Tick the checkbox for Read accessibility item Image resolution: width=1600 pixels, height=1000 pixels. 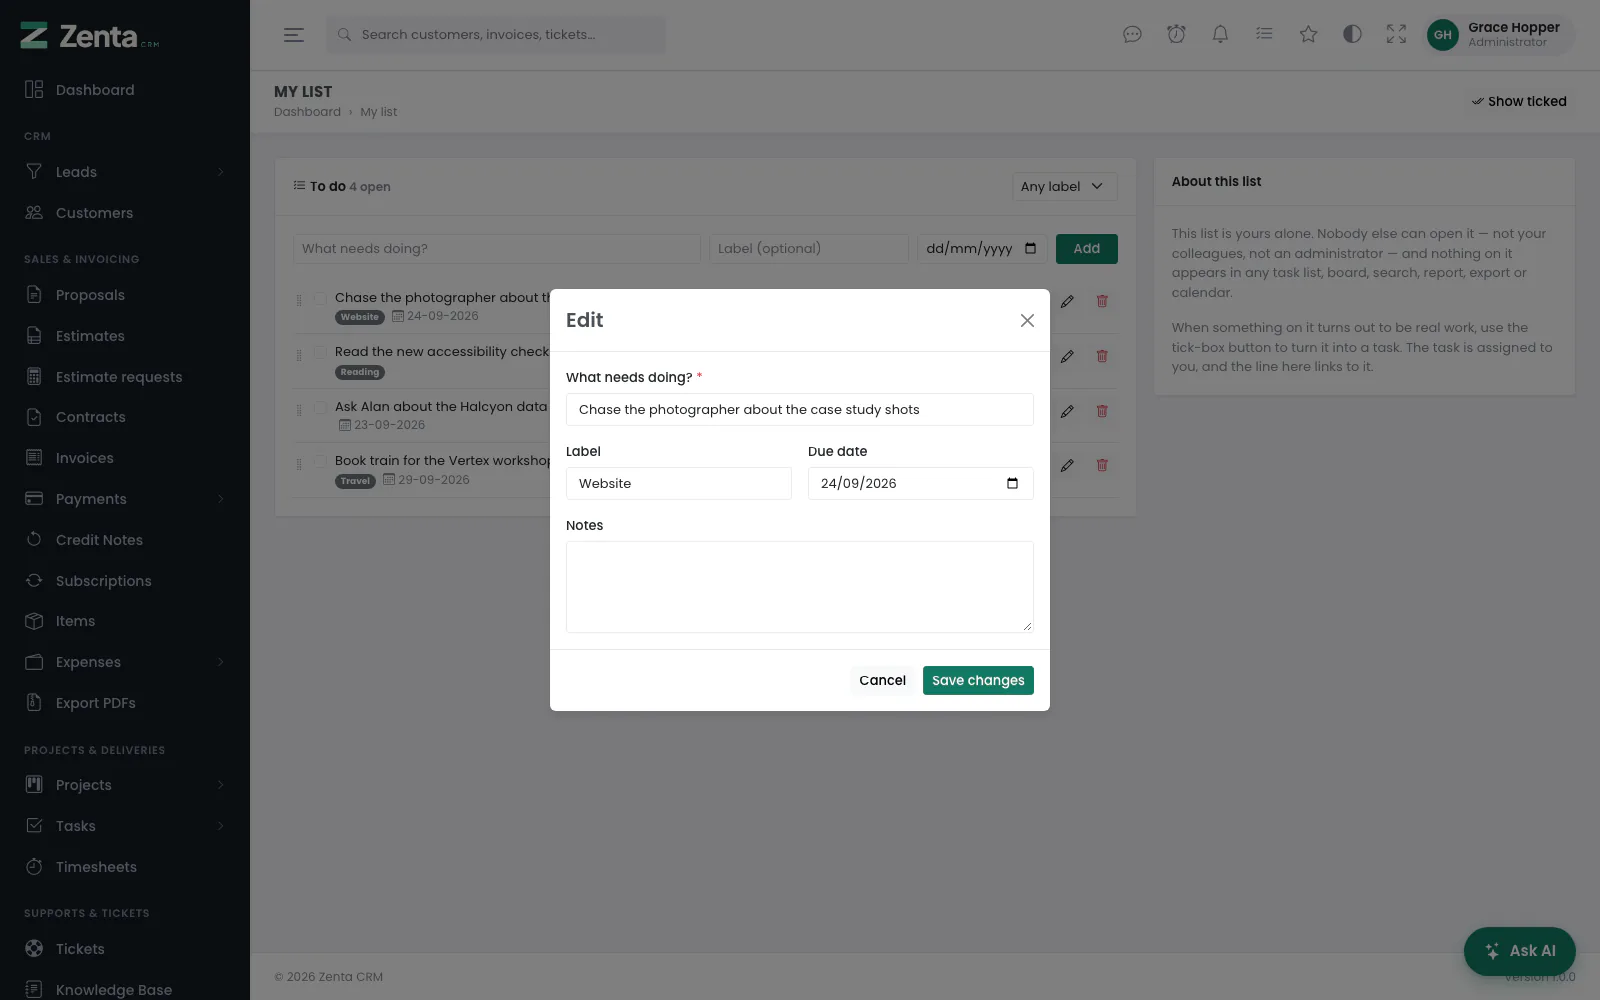point(320,353)
